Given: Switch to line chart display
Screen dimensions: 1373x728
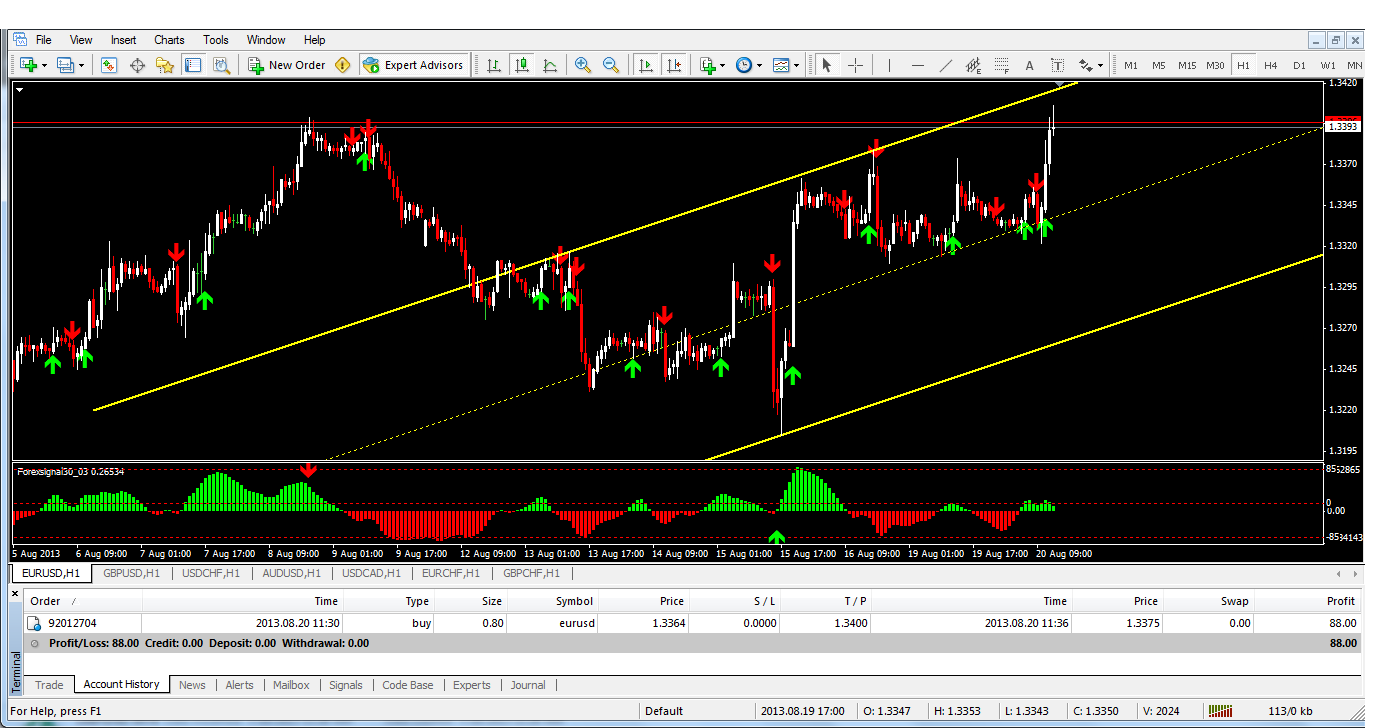Looking at the screenshot, I should click(550, 65).
